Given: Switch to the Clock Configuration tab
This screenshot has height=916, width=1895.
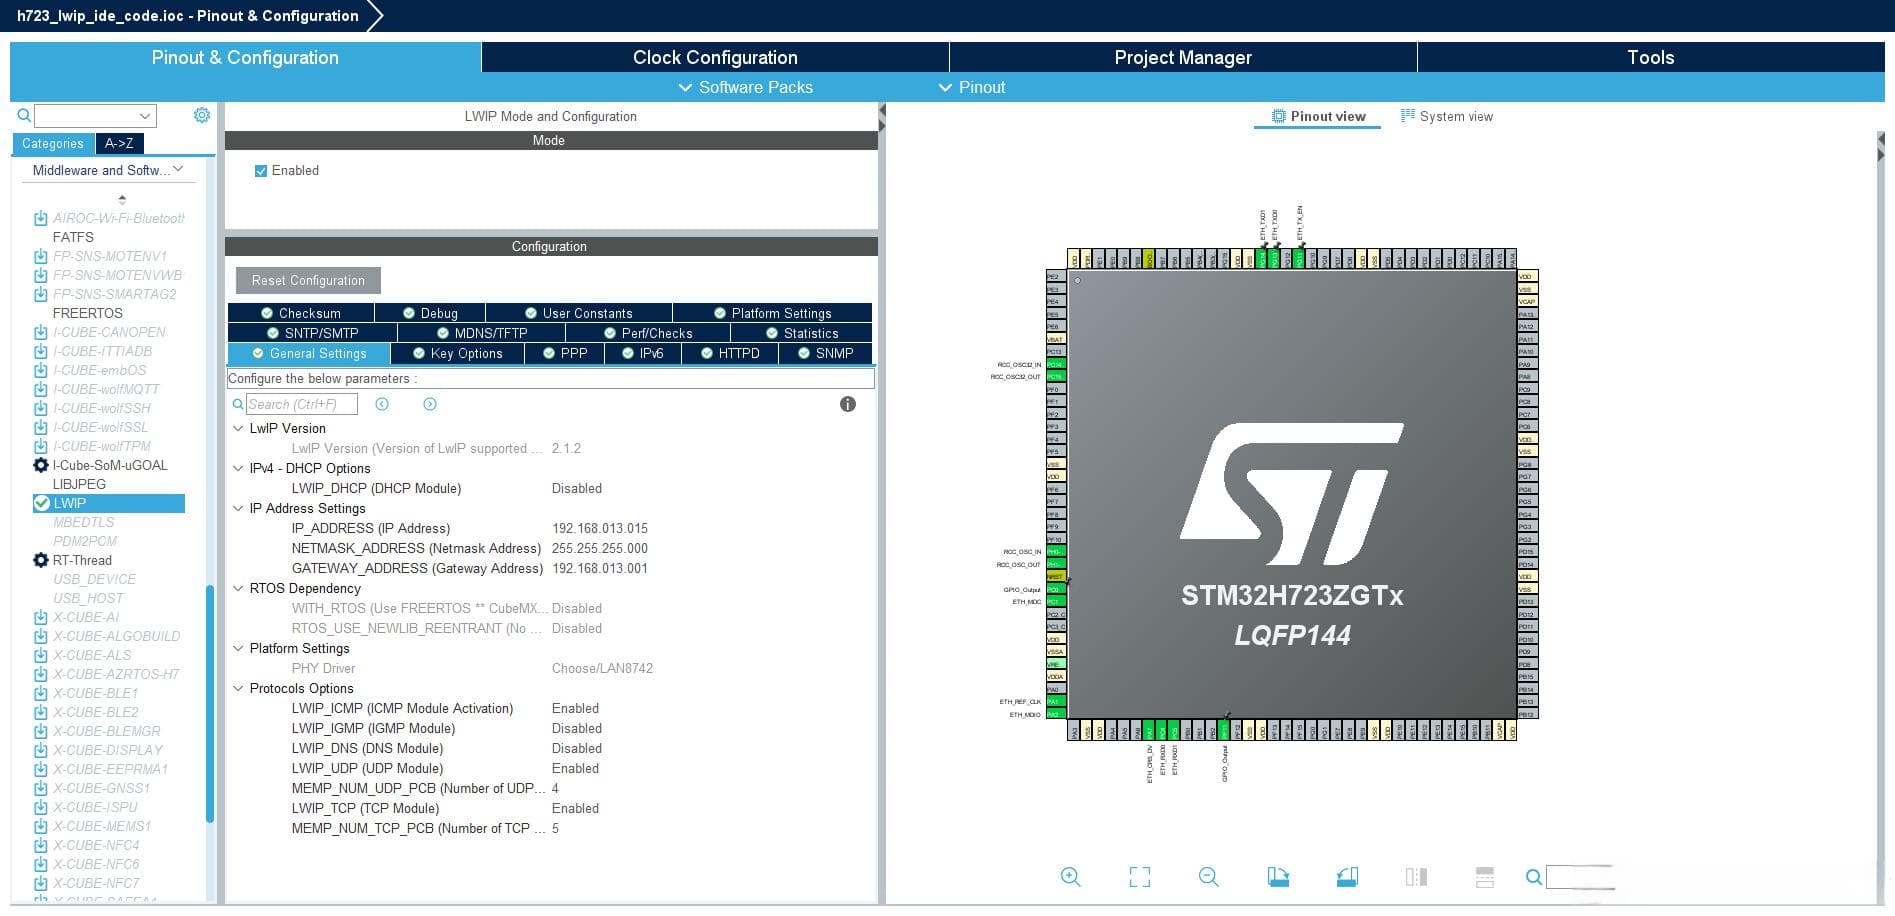Looking at the screenshot, I should [715, 57].
